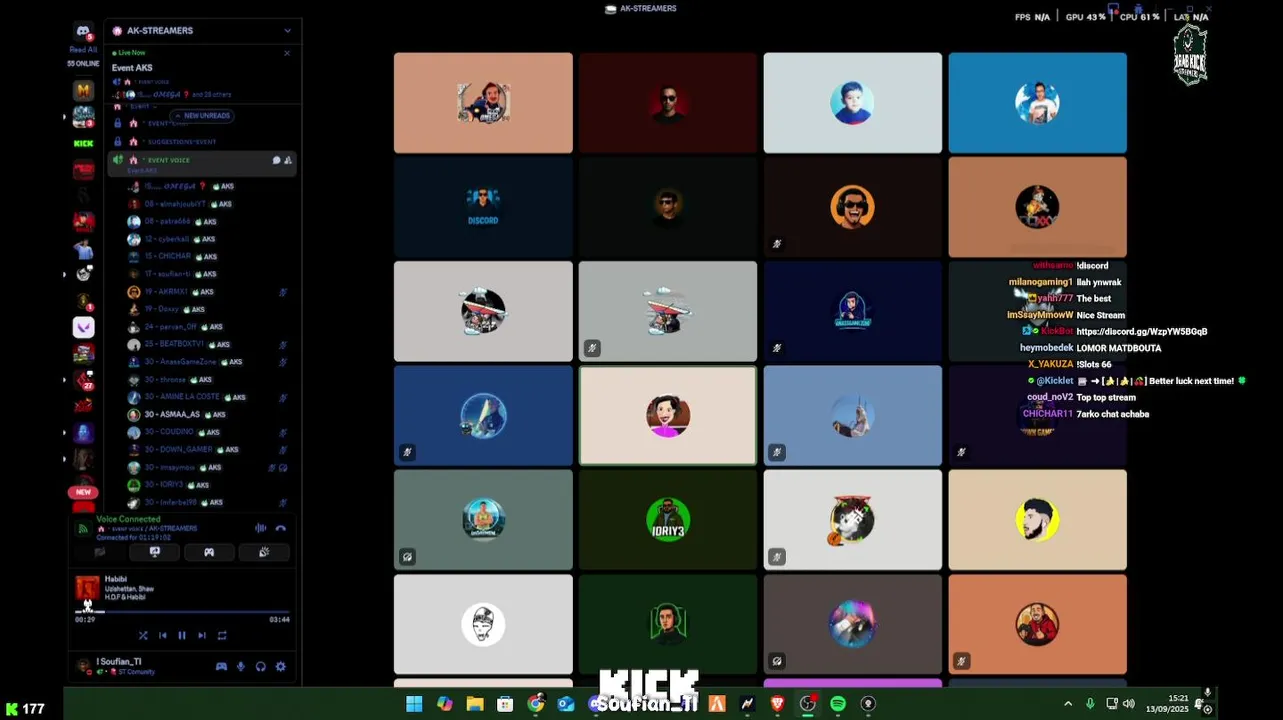The height and width of the screenshot is (720, 1283).
Task: Open user settings gear
Action: pos(281,667)
